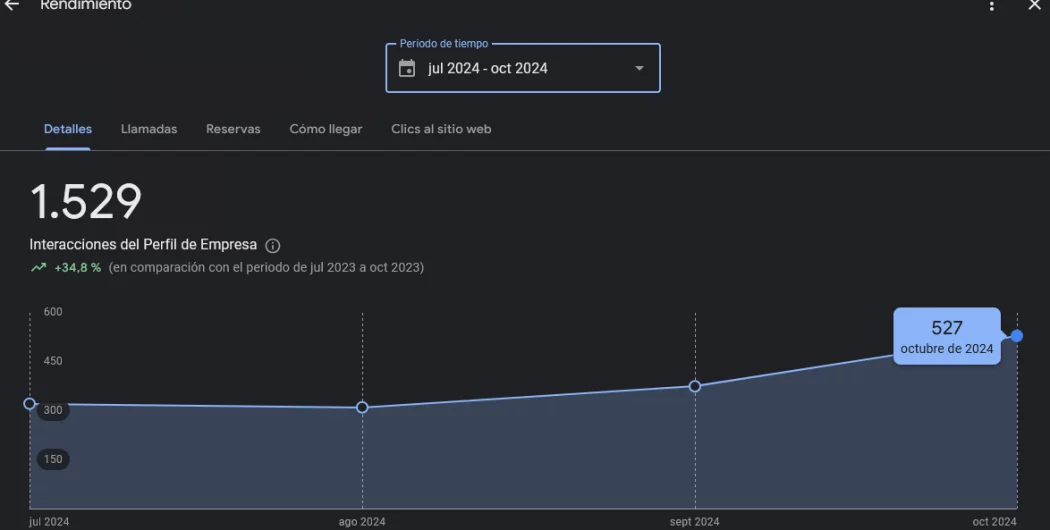This screenshot has width=1050, height=530.
Task: Open the Llamadas tab
Action: [x=149, y=129]
